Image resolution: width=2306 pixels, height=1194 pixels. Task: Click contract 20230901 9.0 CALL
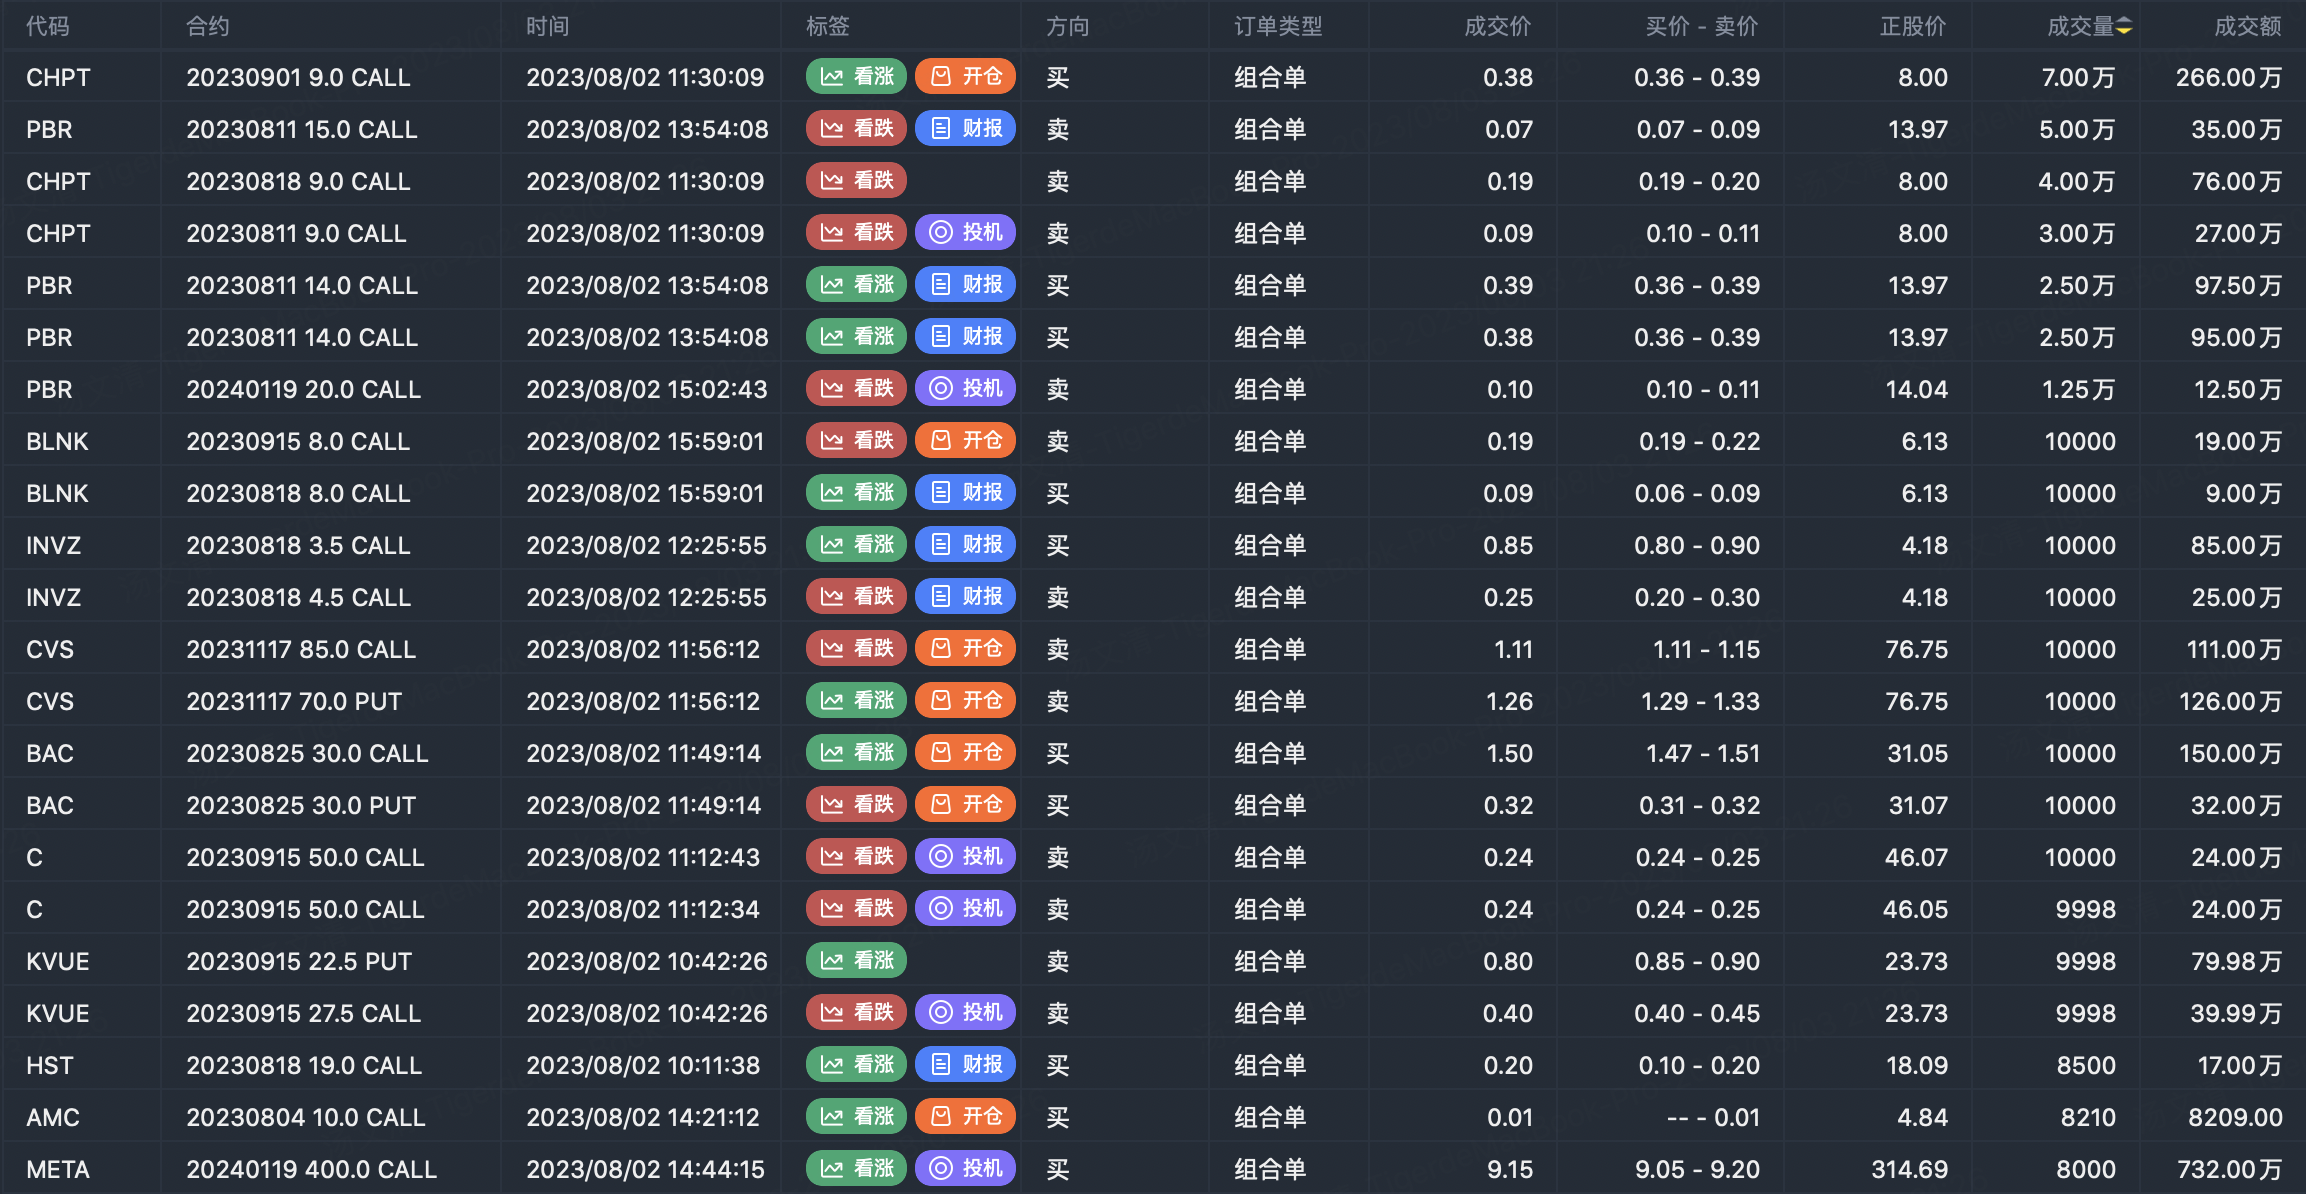coord(298,77)
